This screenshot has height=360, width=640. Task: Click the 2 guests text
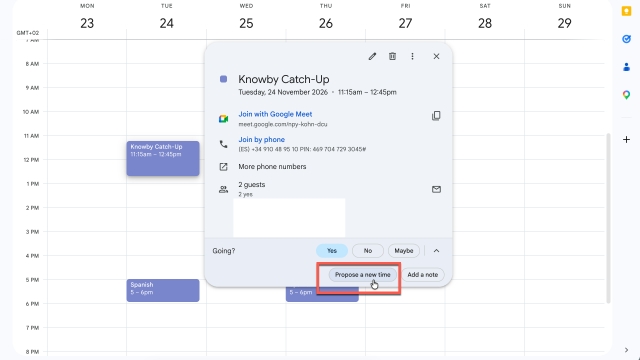[251, 184]
